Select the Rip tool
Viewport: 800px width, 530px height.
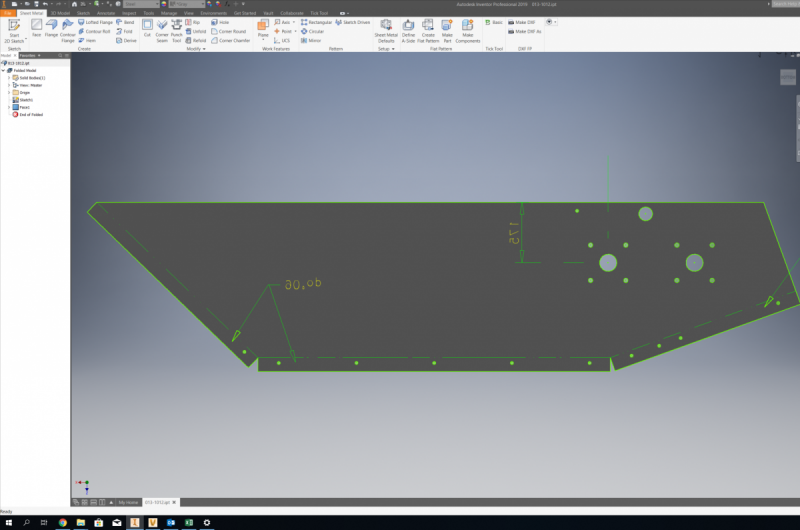click(x=193, y=22)
